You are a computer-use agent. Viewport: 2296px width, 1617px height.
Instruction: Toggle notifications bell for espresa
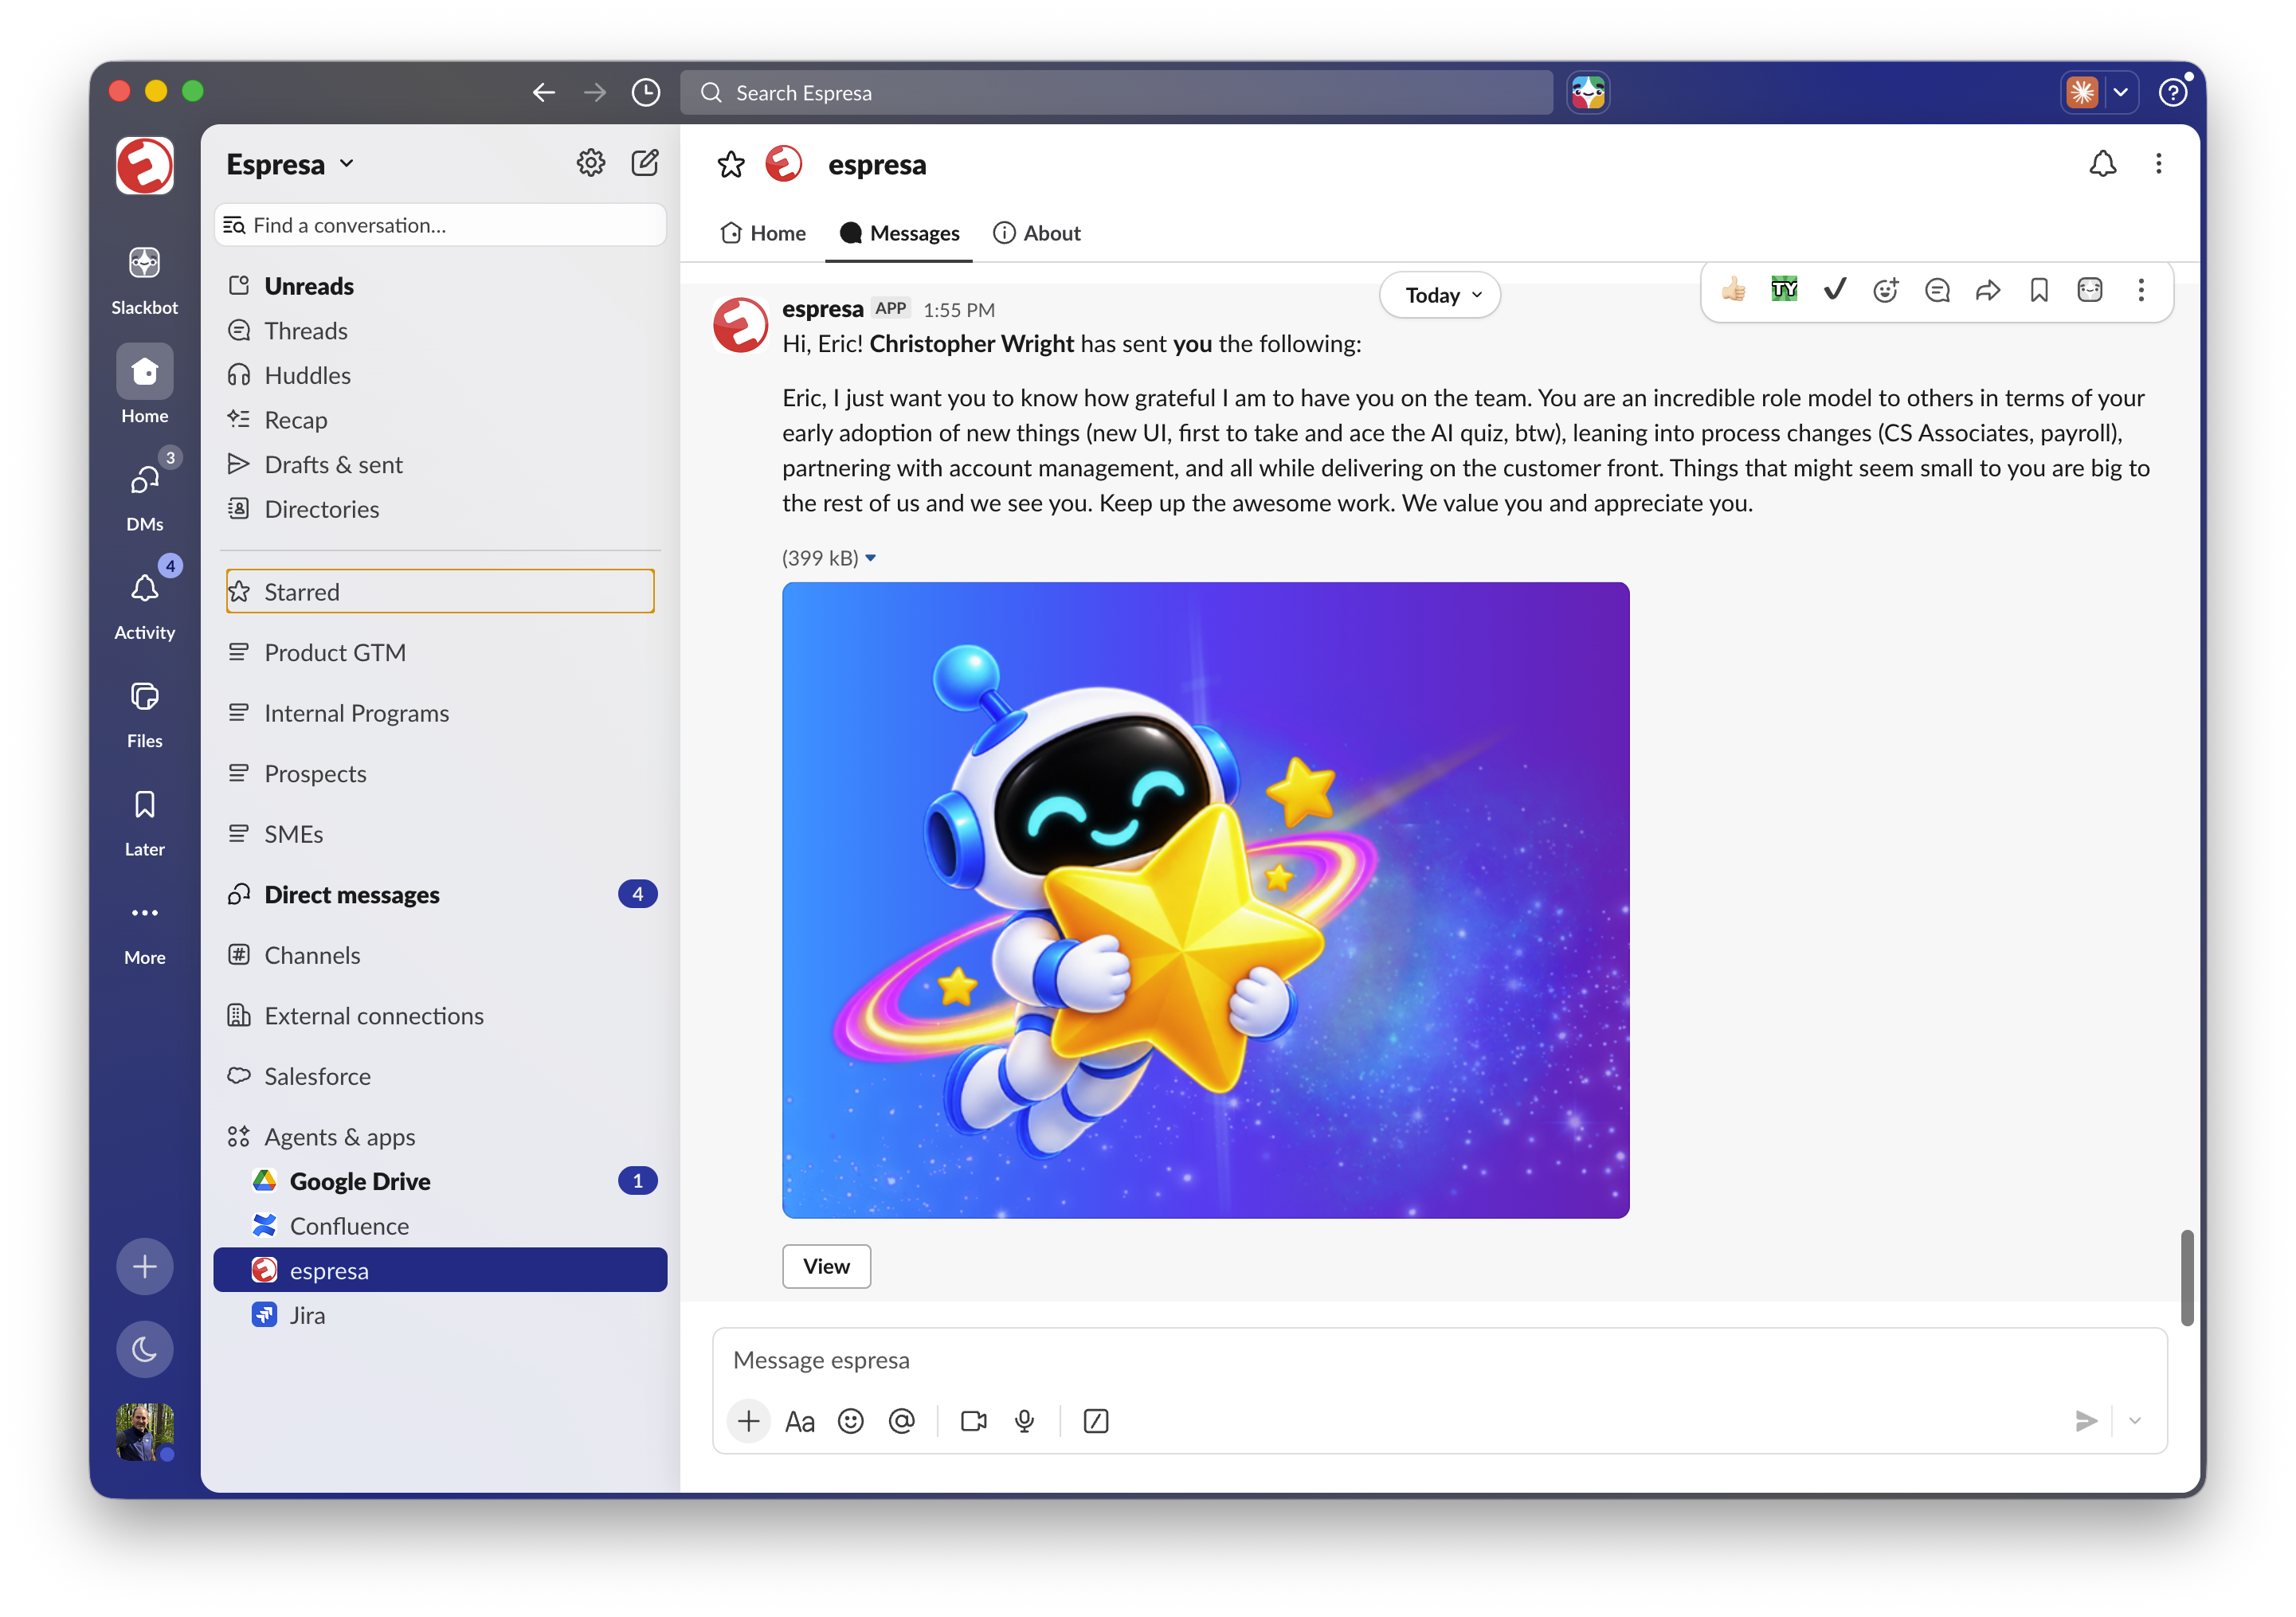pyautogui.click(x=2103, y=163)
